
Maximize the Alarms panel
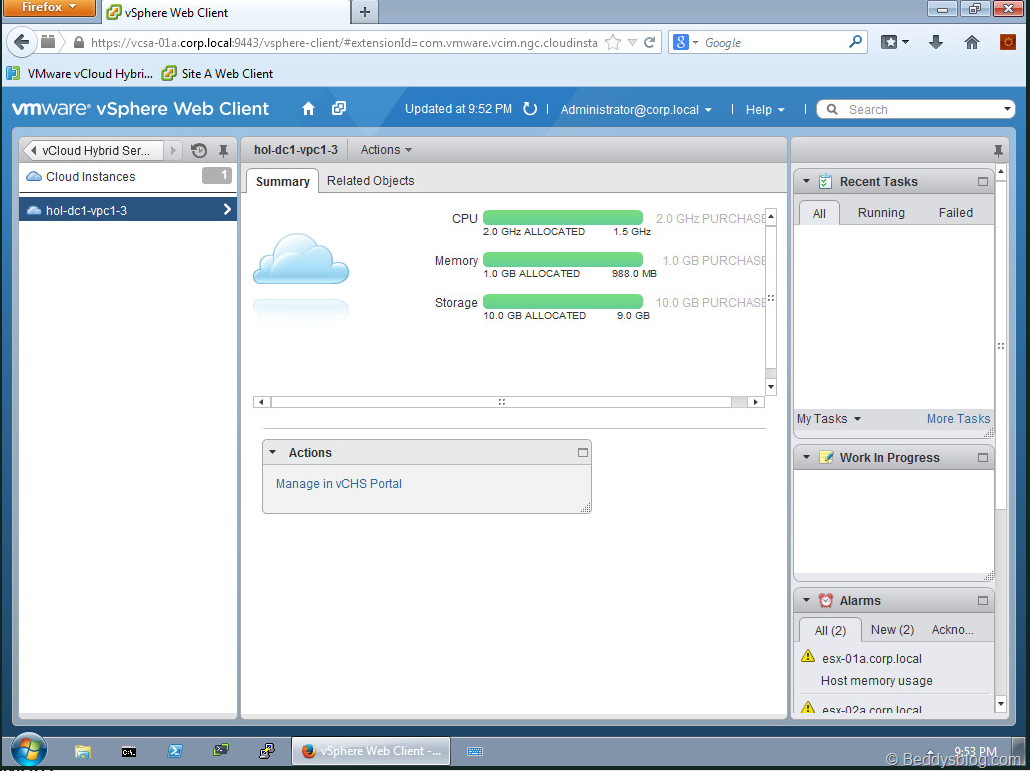tap(983, 600)
